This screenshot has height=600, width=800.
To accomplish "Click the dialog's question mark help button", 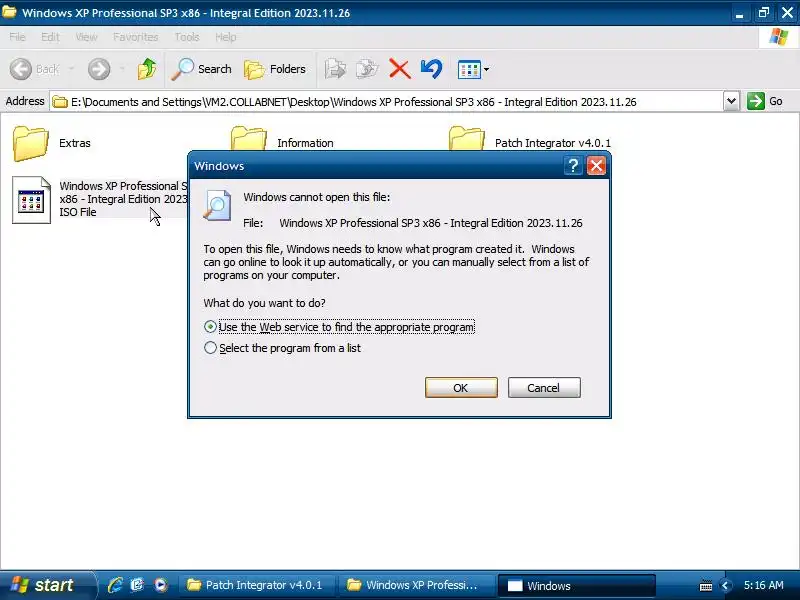I will click(573, 166).
